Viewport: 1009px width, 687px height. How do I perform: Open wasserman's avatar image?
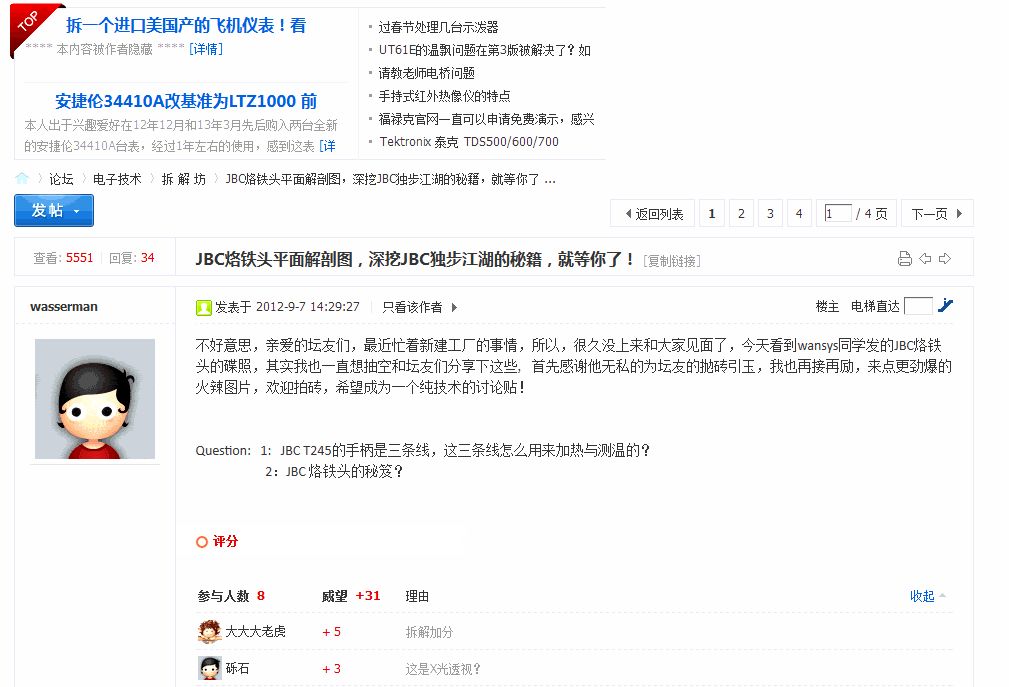click(x=95, y=399)
